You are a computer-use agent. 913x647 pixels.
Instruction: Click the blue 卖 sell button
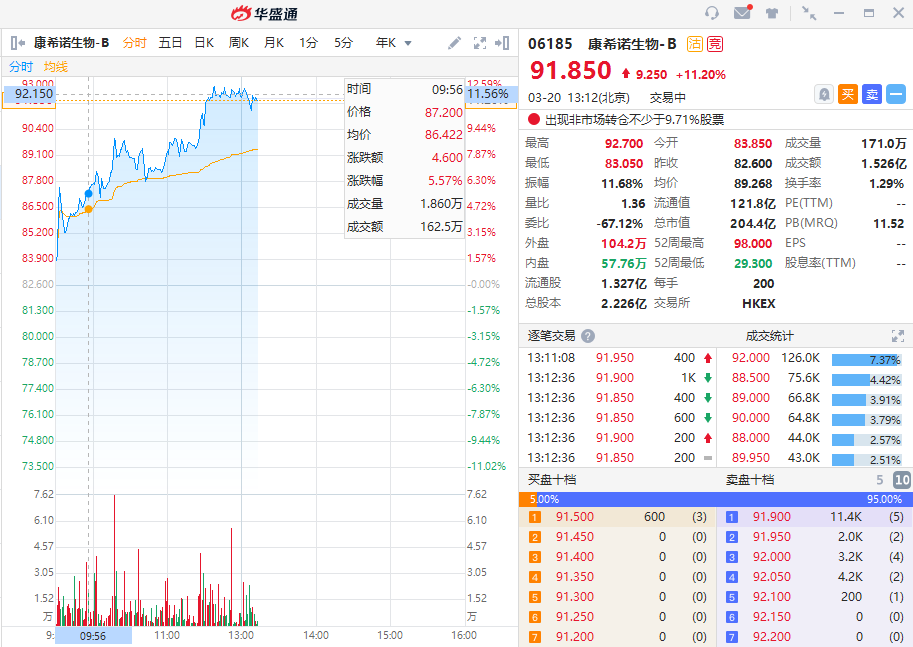tap(872, 94)
